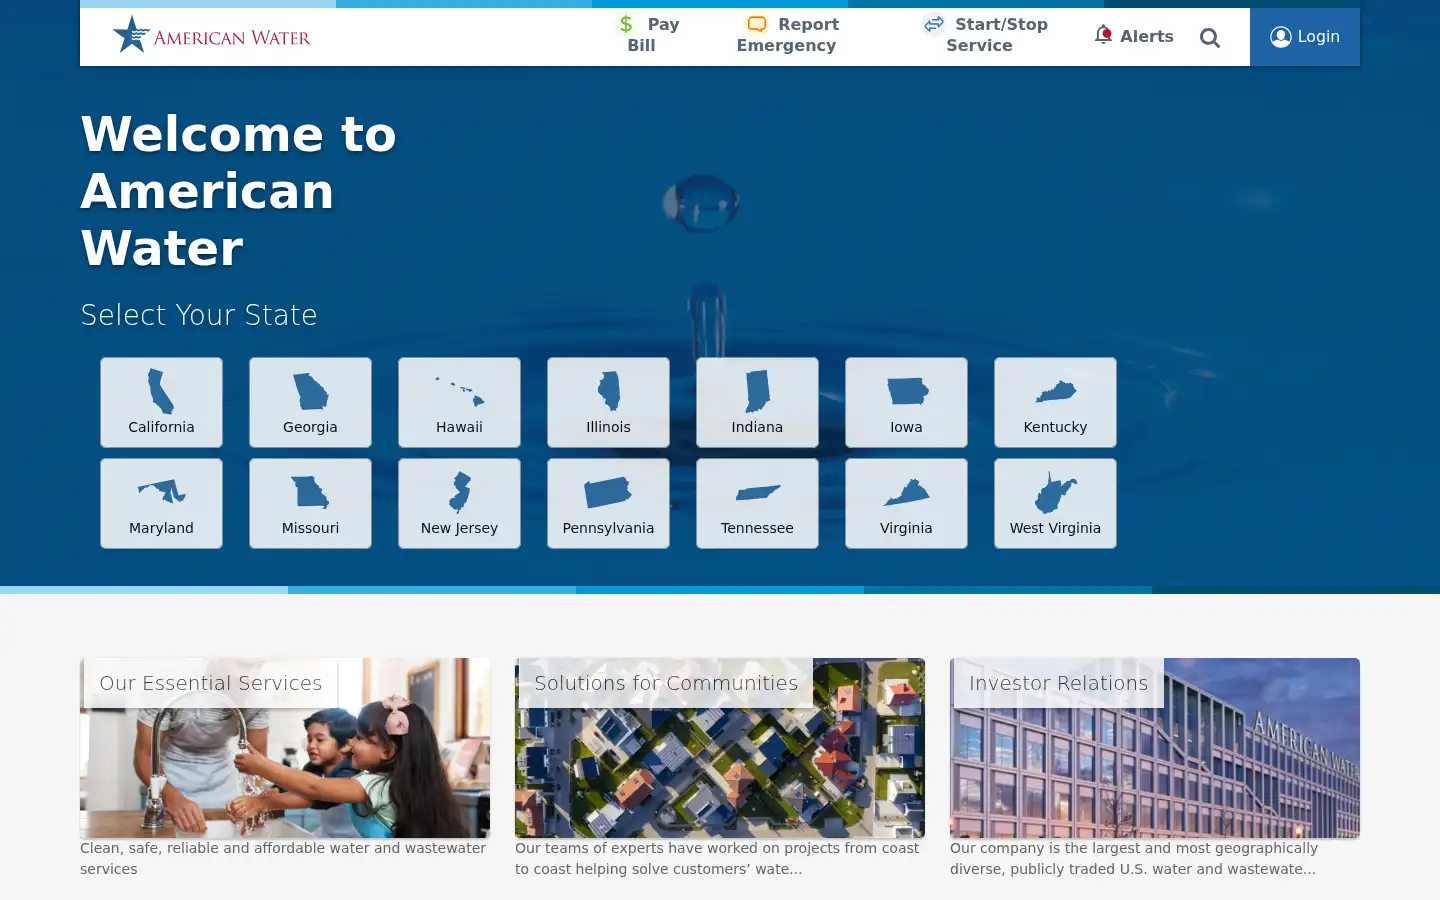Image resolution: width=1440 pixels, height=900 pixels.
Task: Select the West Virginia state shape icon
Action: pyautogui.click(x=1055, y=492)
